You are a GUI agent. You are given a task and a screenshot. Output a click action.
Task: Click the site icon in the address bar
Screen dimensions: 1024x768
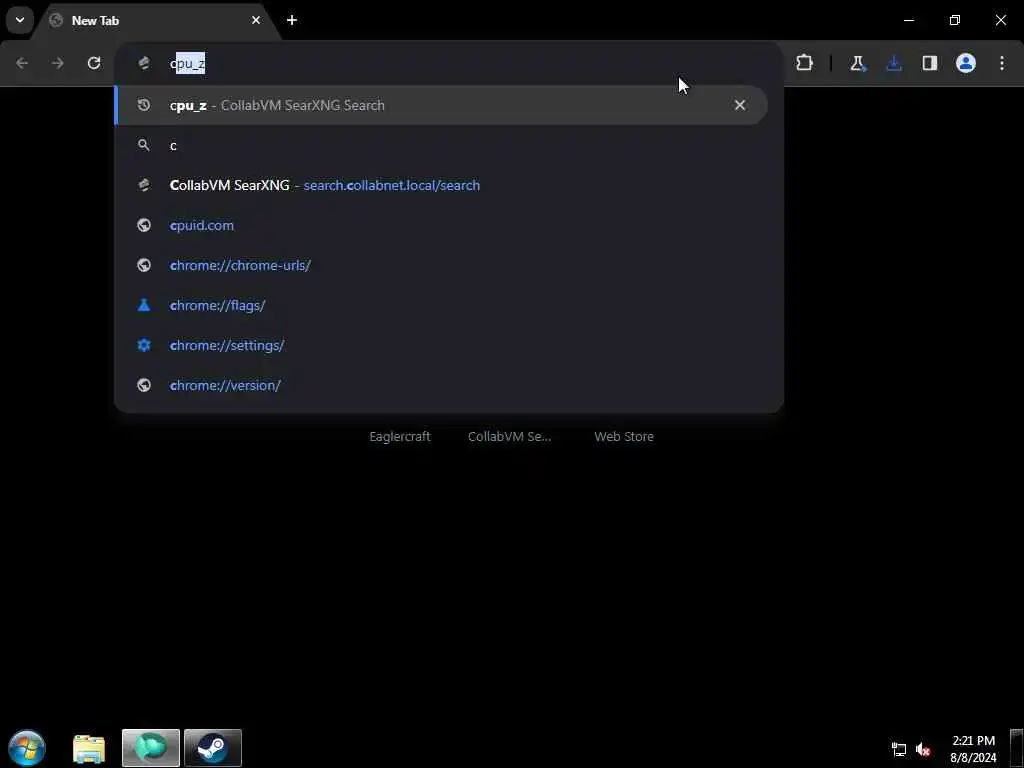[144, 63]
